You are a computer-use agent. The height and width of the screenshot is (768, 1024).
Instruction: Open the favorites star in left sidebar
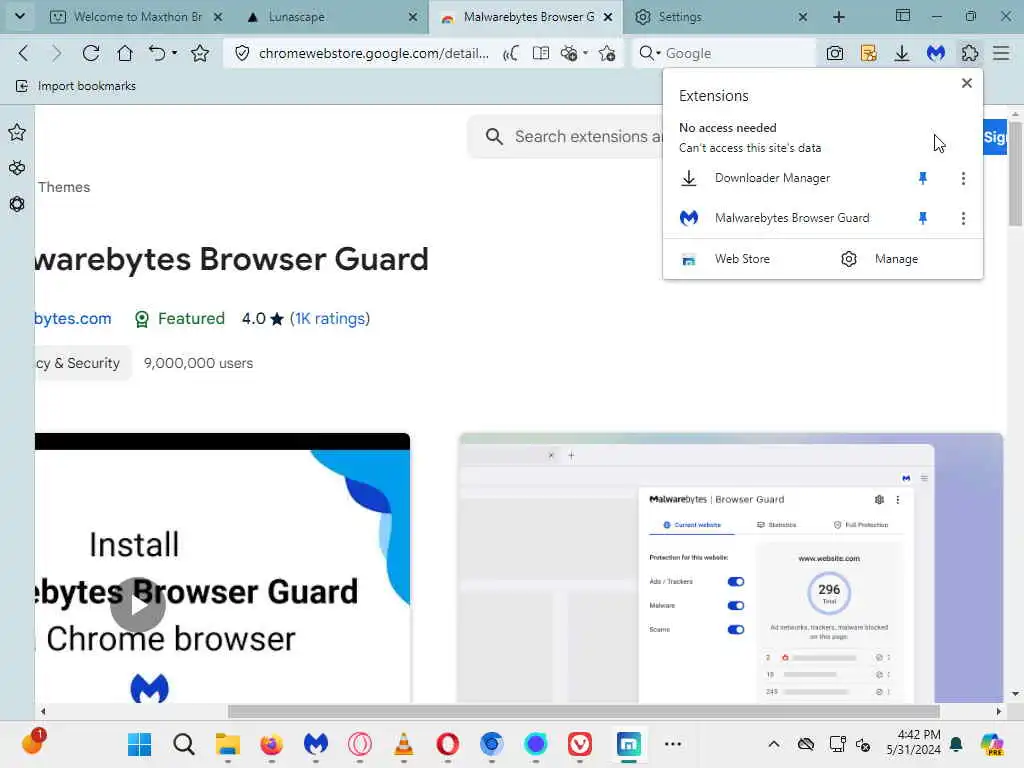(17, 133)
